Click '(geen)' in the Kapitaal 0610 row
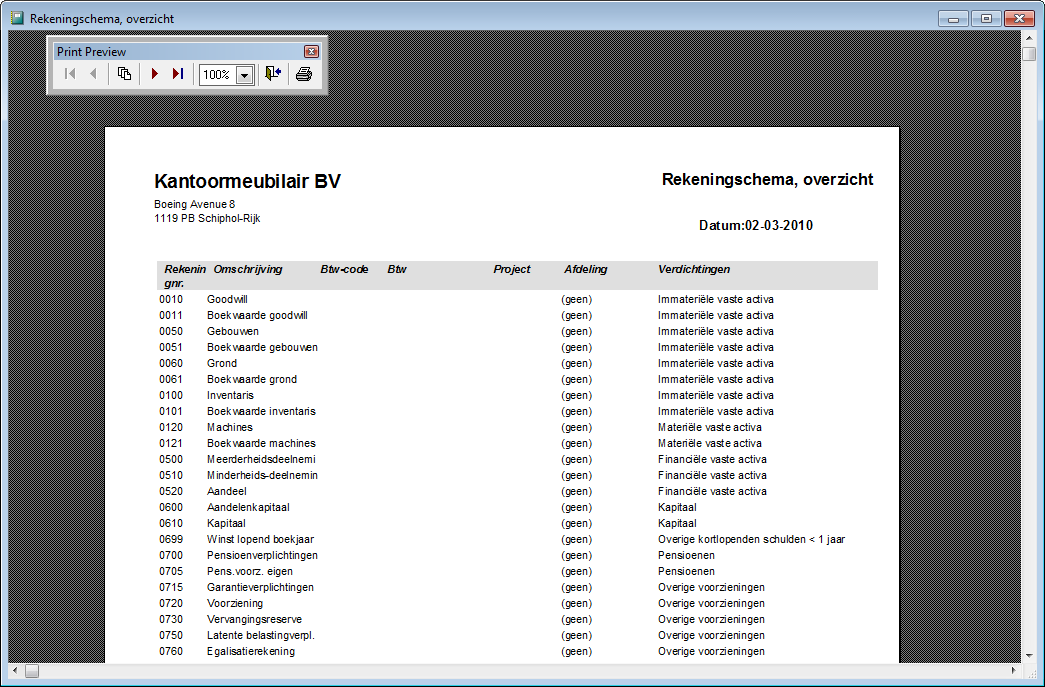Image resolution: width=1045 pixels, height=687 pixels. pyautogui.click(x=576, y=523)
